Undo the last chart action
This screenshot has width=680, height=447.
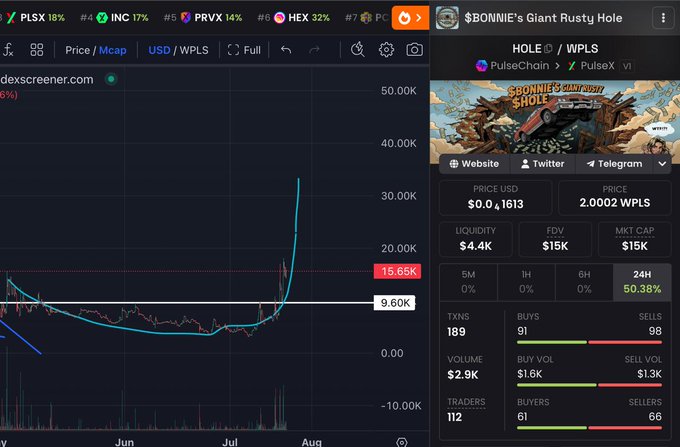click(x=286, y=50)
